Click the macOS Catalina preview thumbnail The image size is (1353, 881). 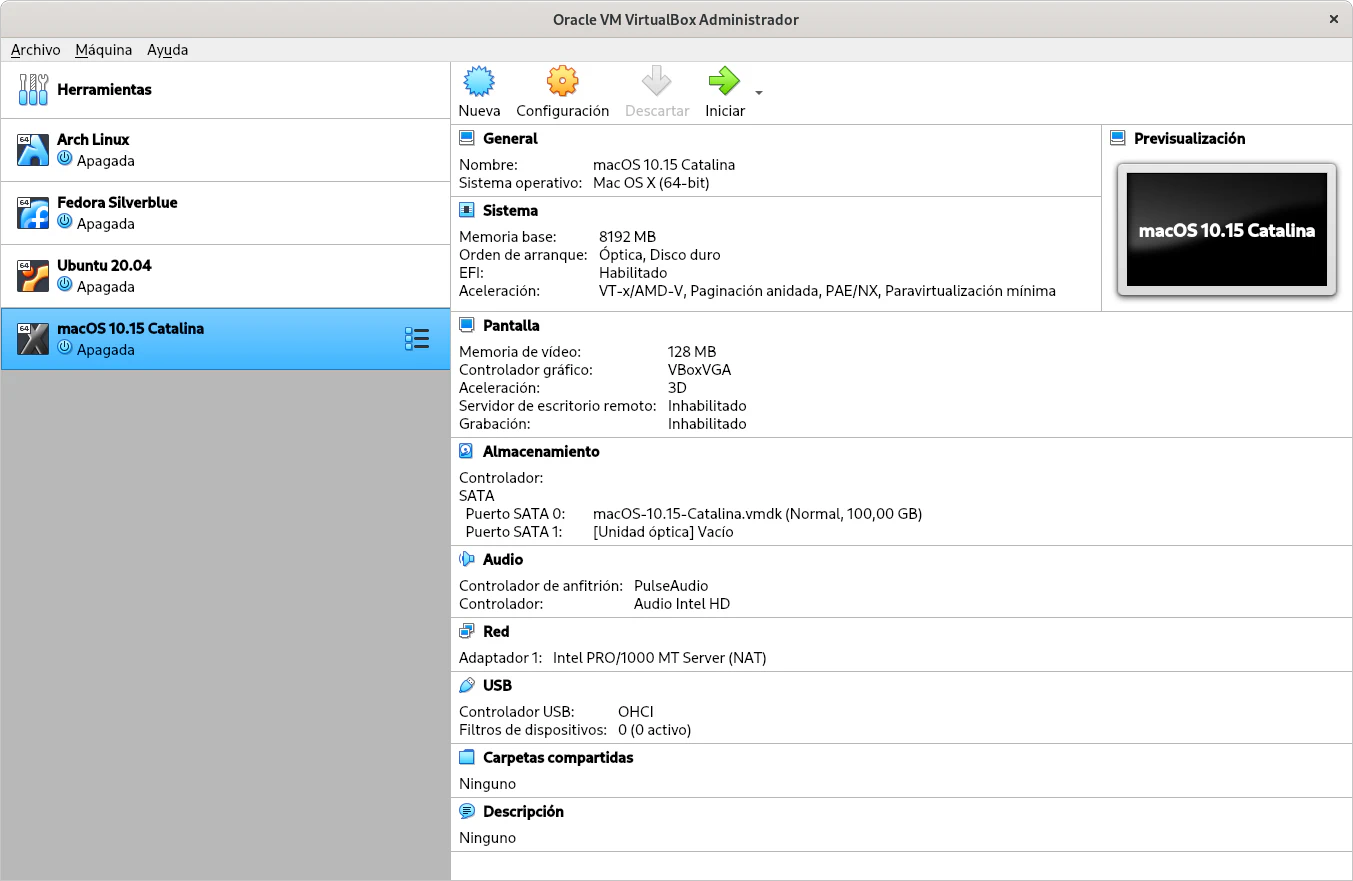(1226, 230)
